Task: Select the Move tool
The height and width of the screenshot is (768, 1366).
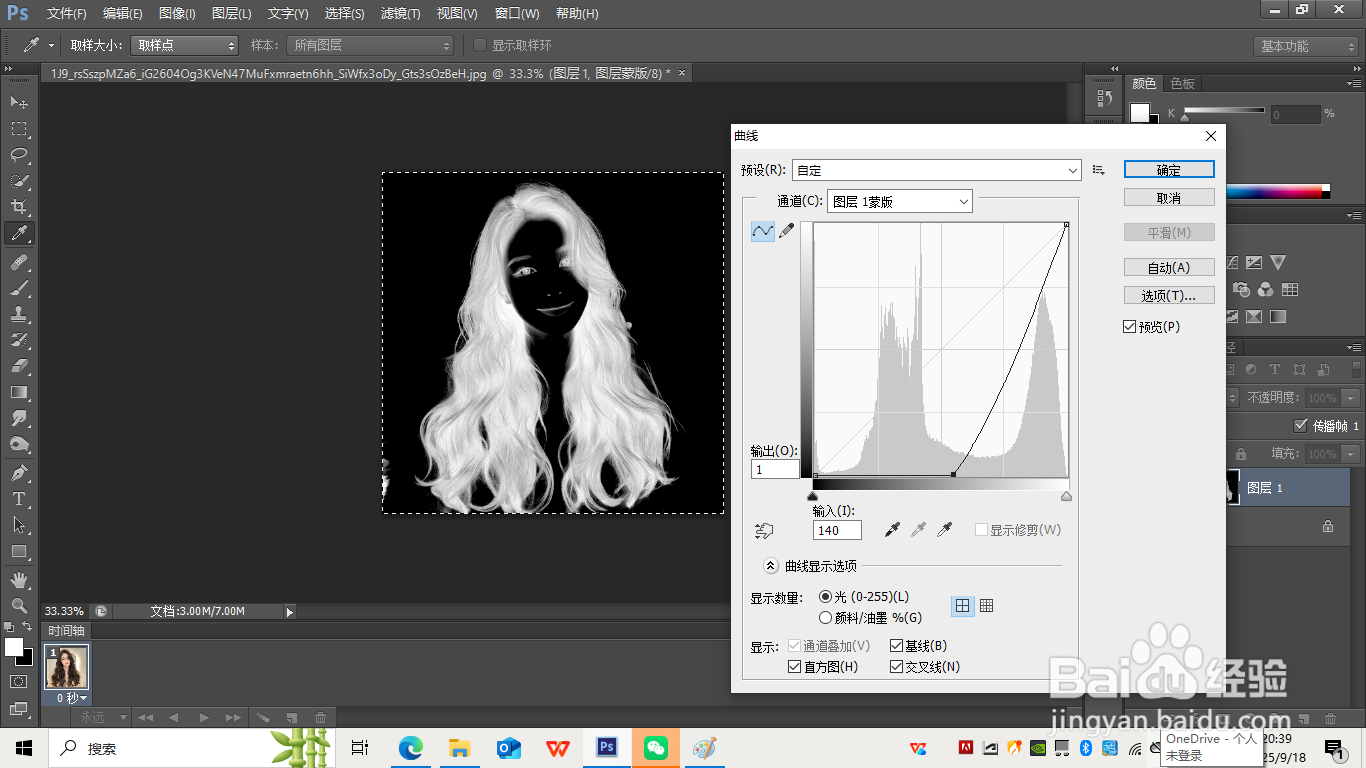Action: [19, 103]
